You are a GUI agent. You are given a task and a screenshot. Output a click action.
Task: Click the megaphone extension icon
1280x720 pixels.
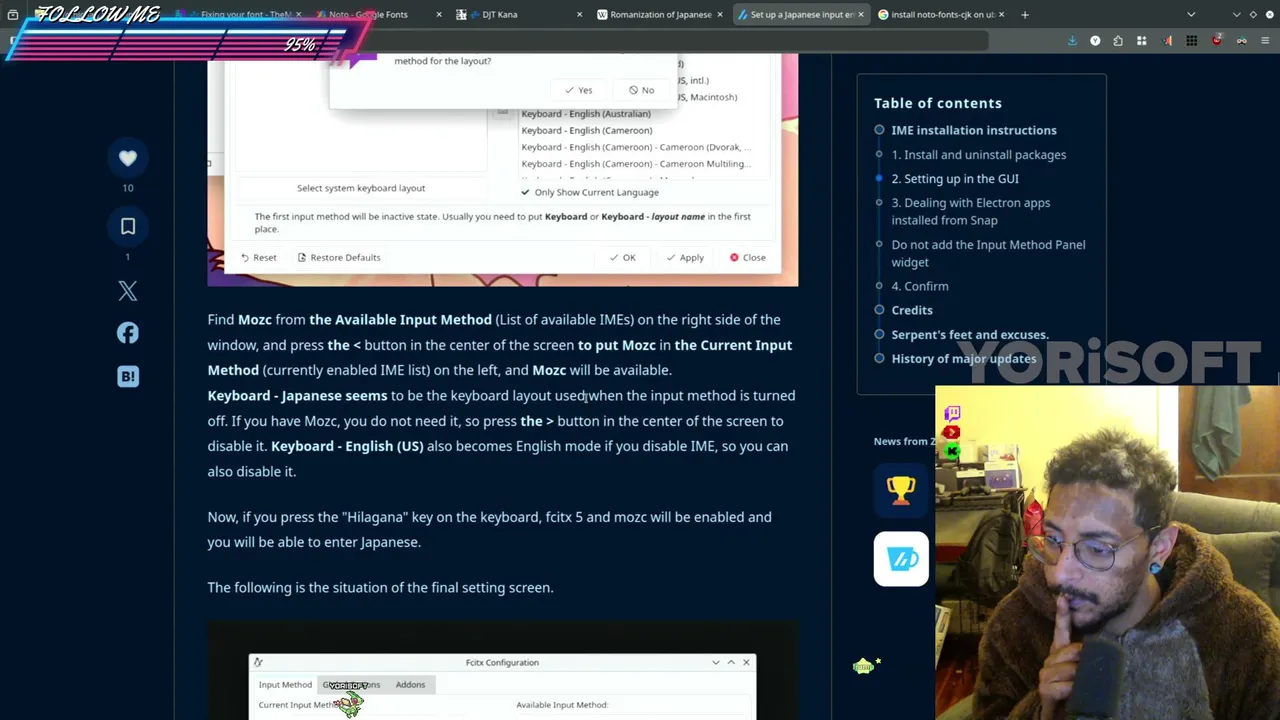click(1167, 41)
